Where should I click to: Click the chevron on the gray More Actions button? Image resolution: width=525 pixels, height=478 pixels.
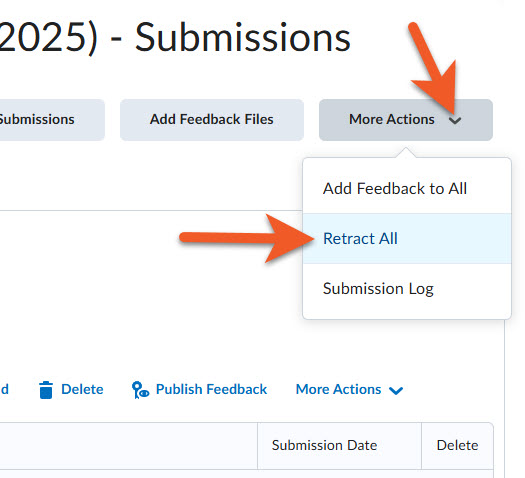(455, 120)
